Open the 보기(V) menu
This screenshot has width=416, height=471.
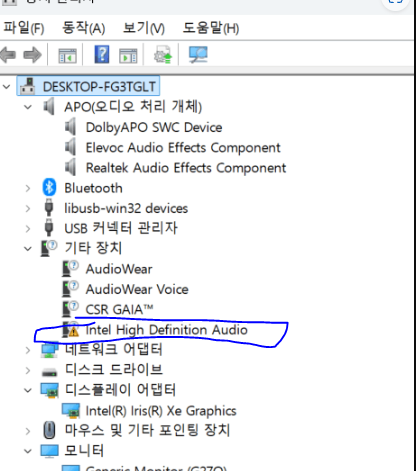coord(144,28)
